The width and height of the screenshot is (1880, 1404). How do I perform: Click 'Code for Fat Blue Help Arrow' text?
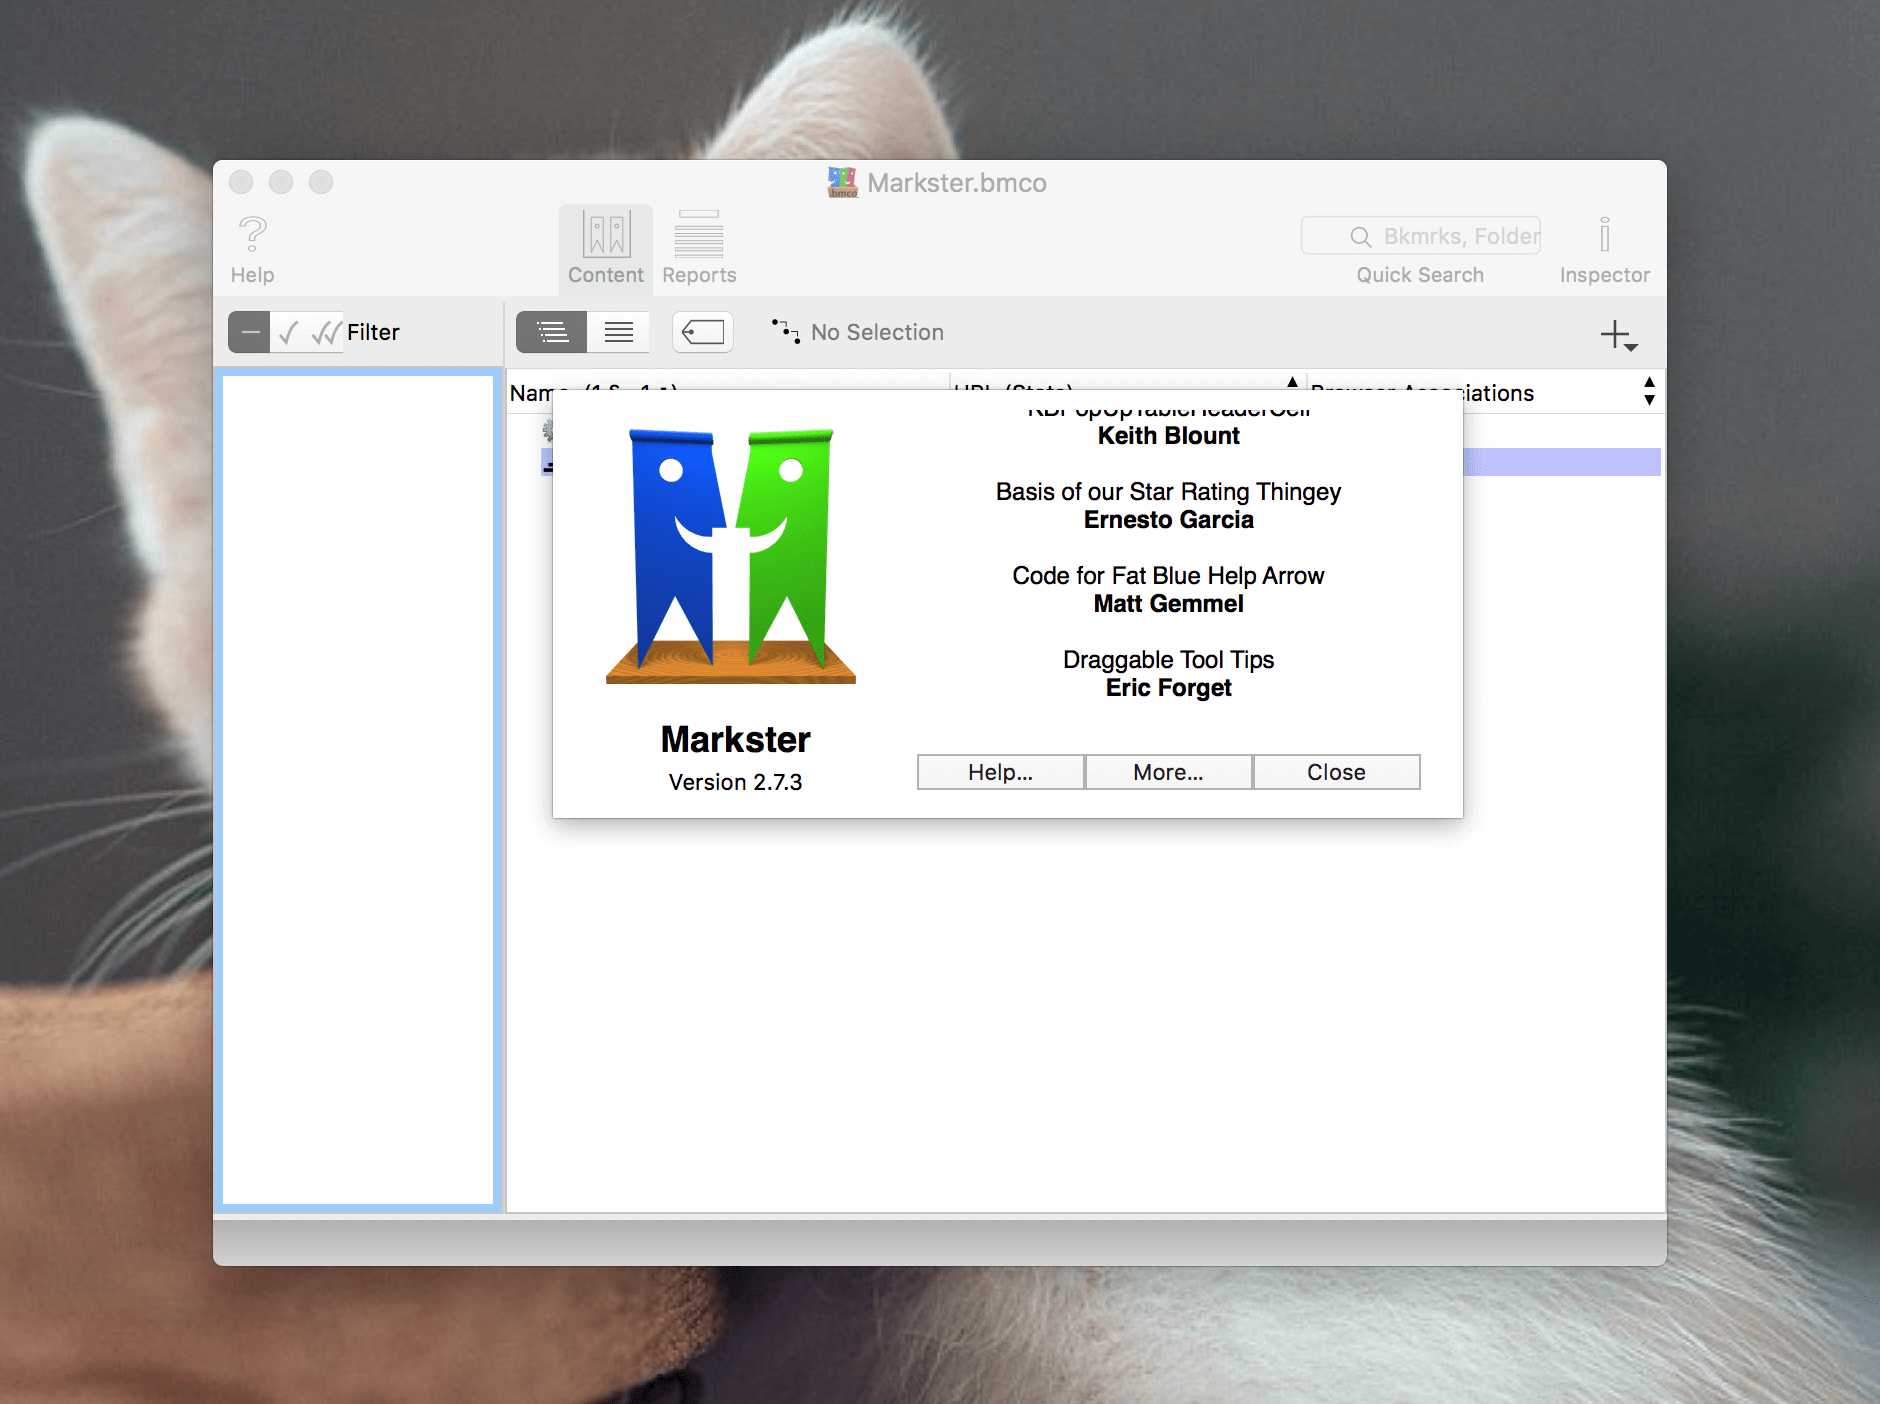click(x=1168, y=576)
